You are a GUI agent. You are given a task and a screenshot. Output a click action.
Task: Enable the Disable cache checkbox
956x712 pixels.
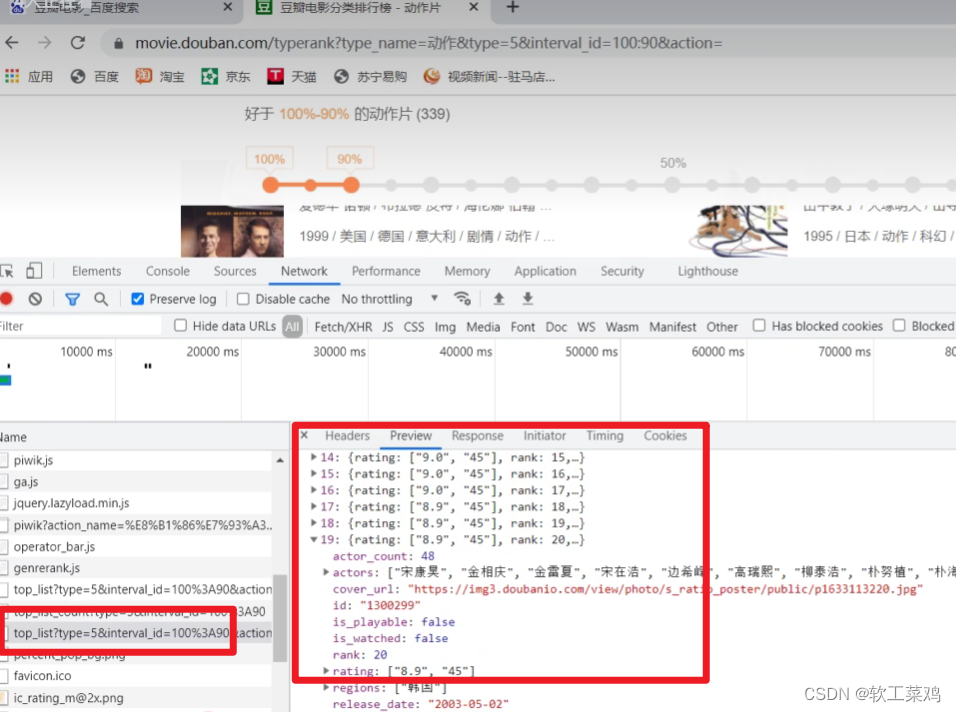243,299
